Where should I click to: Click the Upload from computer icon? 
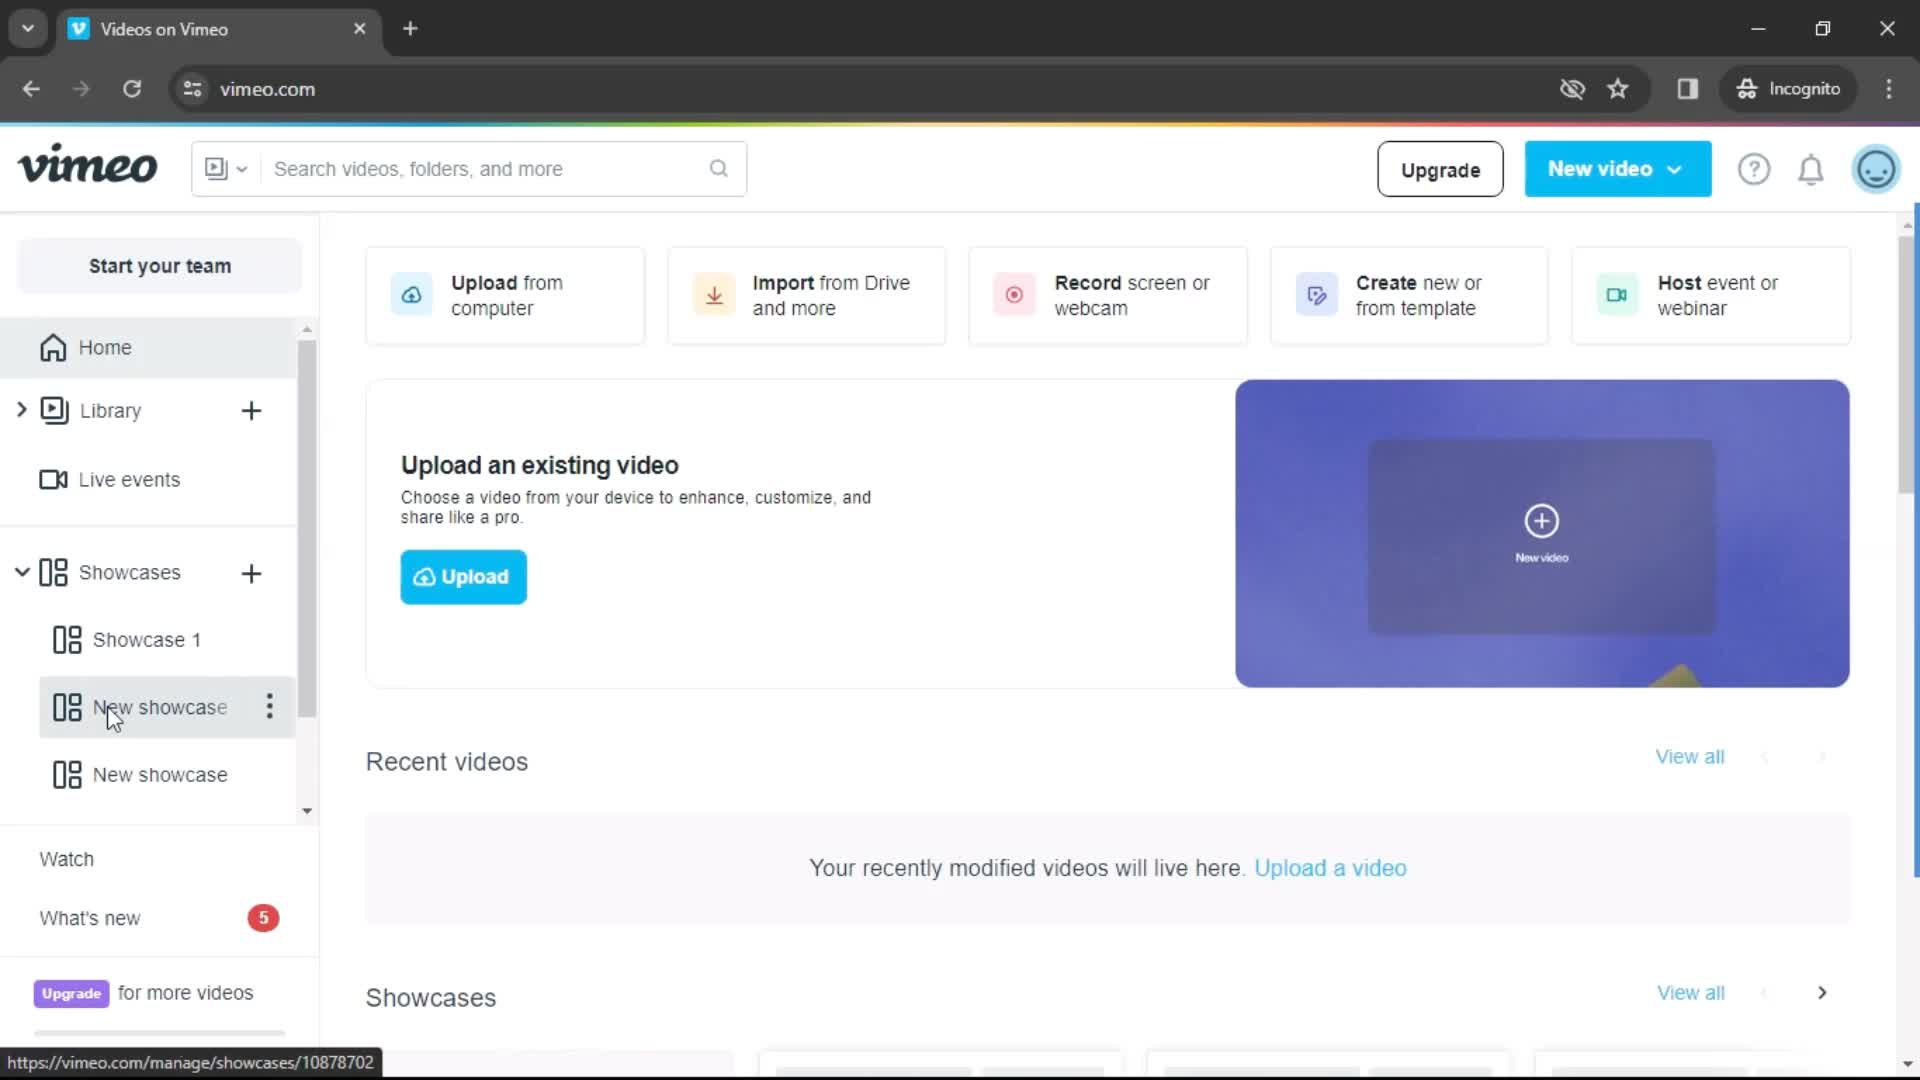point(411,294)
